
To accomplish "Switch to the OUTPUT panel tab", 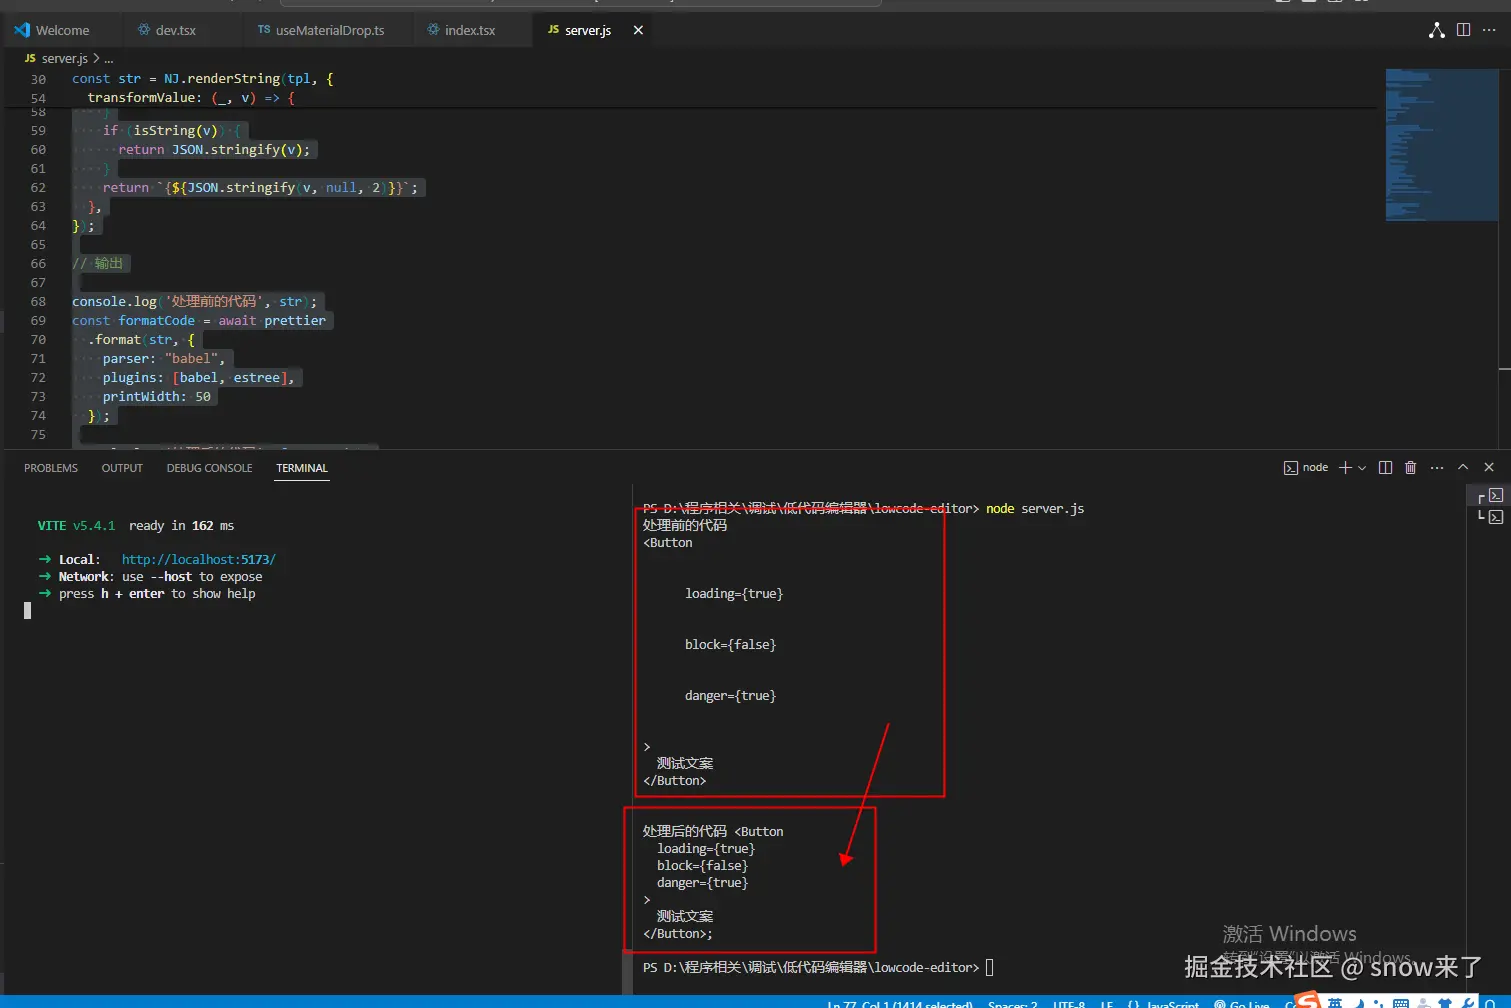I will (x=122, y=468).
